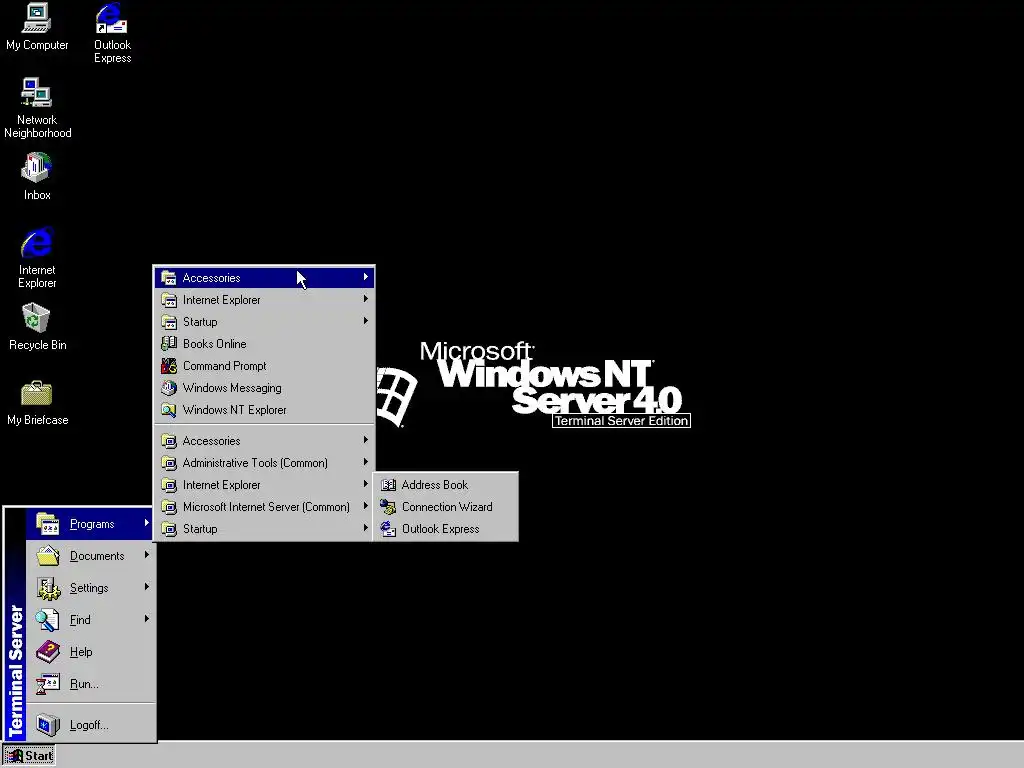Open the Find menu entry

point(91,620)
